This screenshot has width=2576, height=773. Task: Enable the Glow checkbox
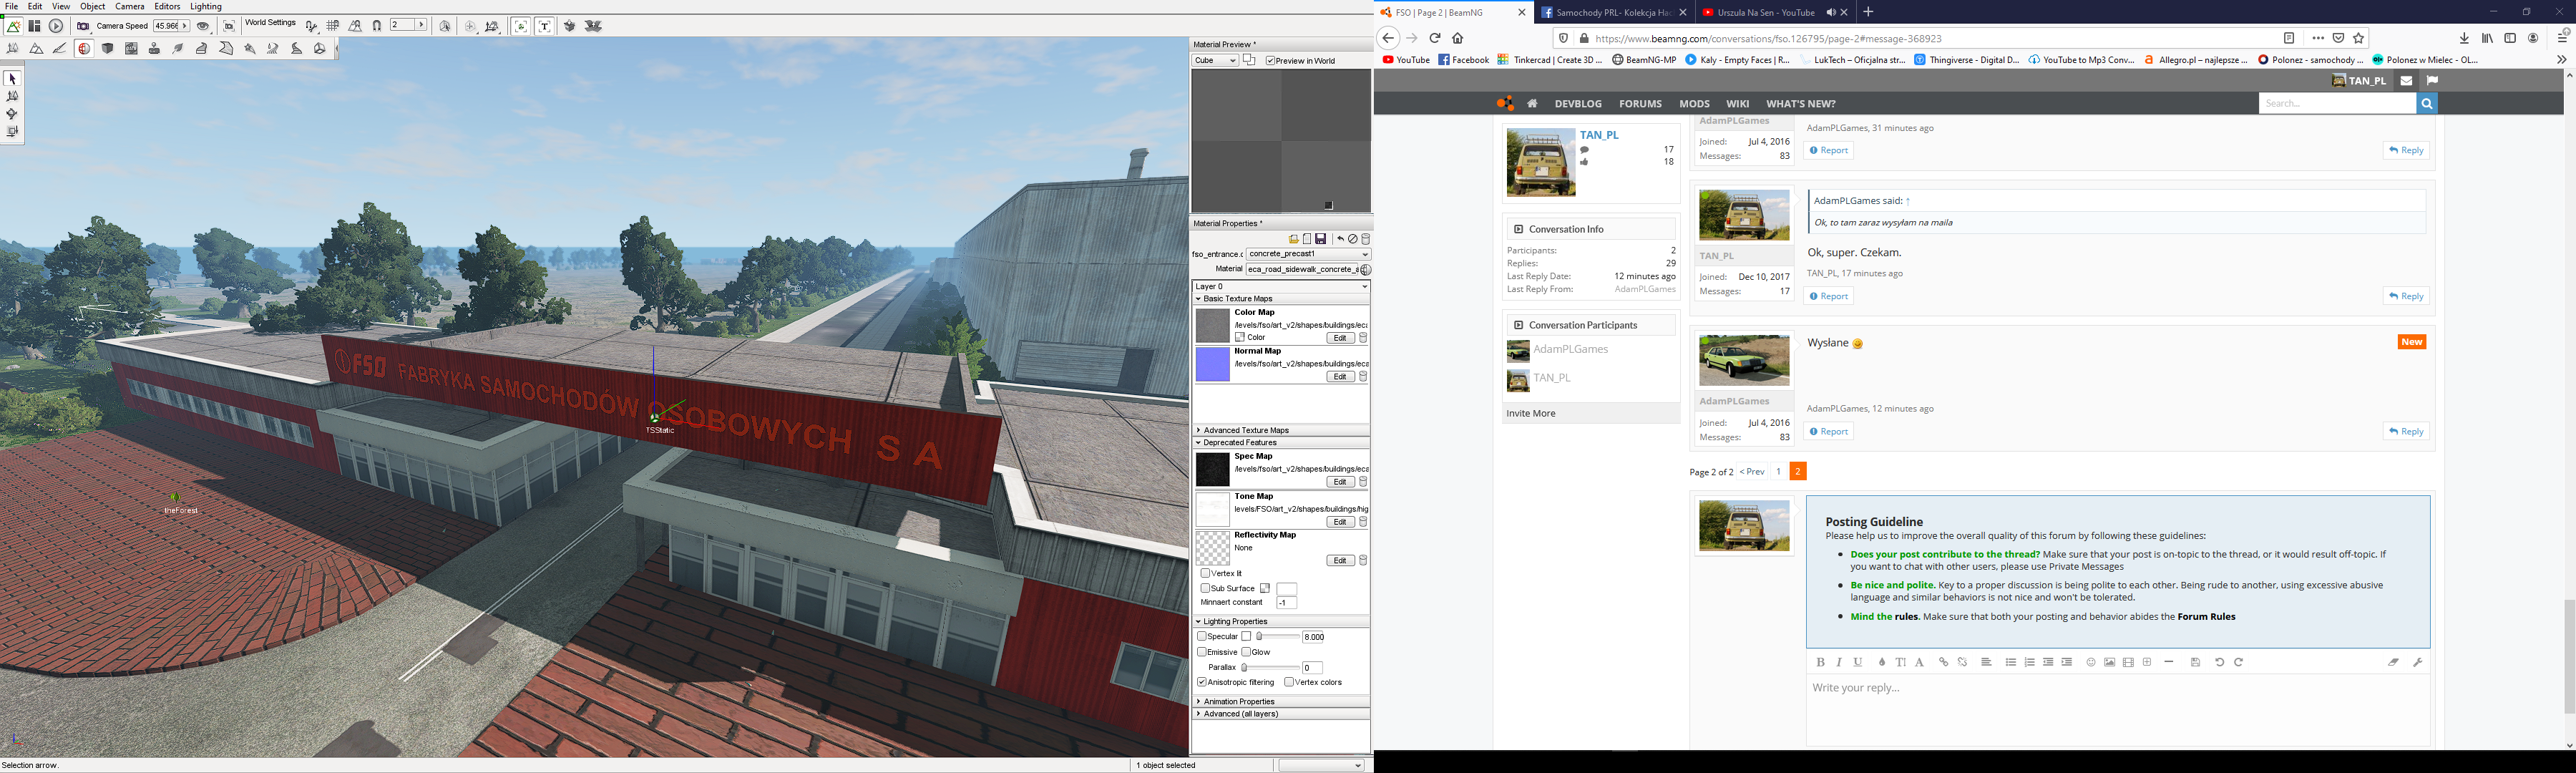click(x=1246, y=652)
